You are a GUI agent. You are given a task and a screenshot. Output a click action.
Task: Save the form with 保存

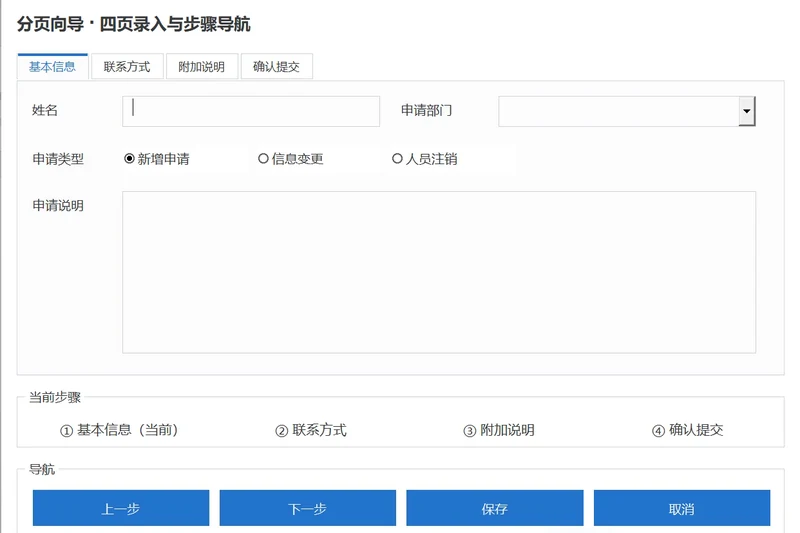coord(494,508)
